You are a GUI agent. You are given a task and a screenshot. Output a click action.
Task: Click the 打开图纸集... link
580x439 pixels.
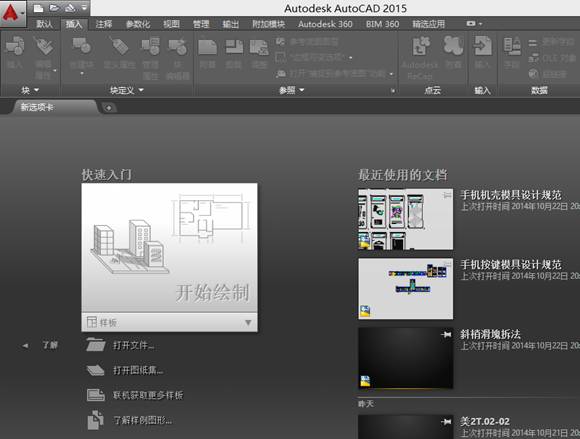click(138, 370)
